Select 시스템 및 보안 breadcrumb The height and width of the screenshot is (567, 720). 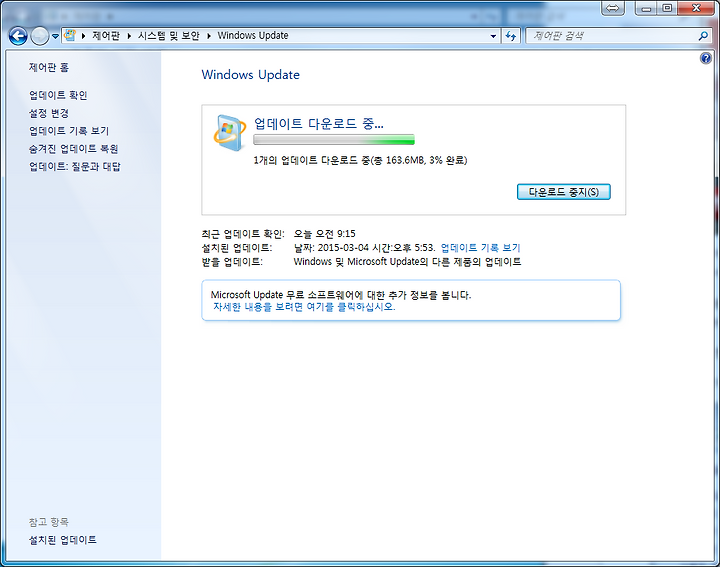[169, 35]
